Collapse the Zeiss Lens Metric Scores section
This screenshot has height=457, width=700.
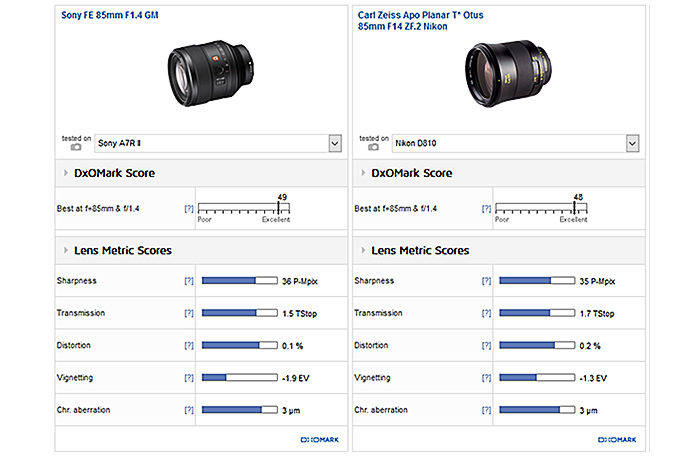pos(363,250)
